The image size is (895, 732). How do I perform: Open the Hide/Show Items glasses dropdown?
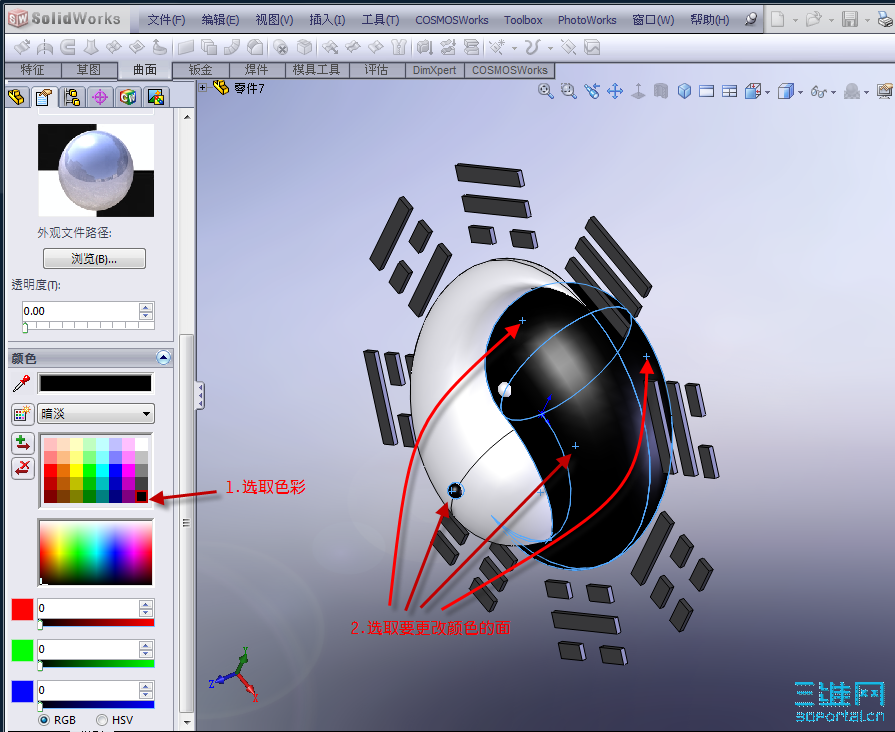coord(834,92)
